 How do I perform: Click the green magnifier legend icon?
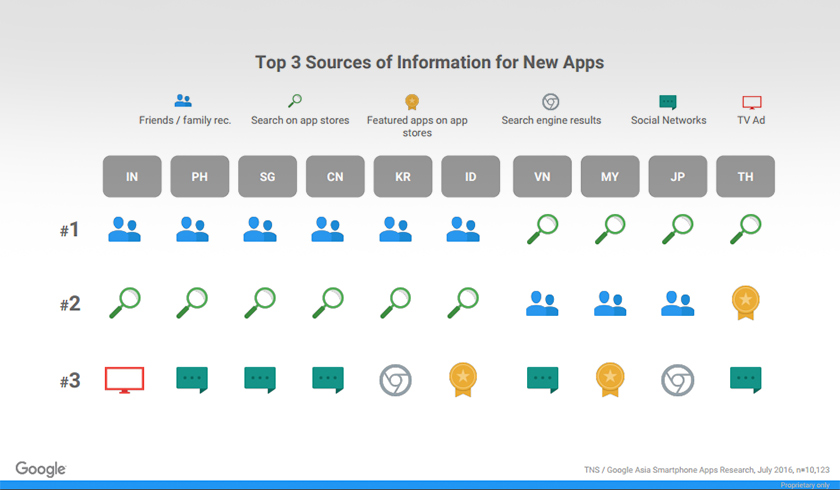[295, 101]
